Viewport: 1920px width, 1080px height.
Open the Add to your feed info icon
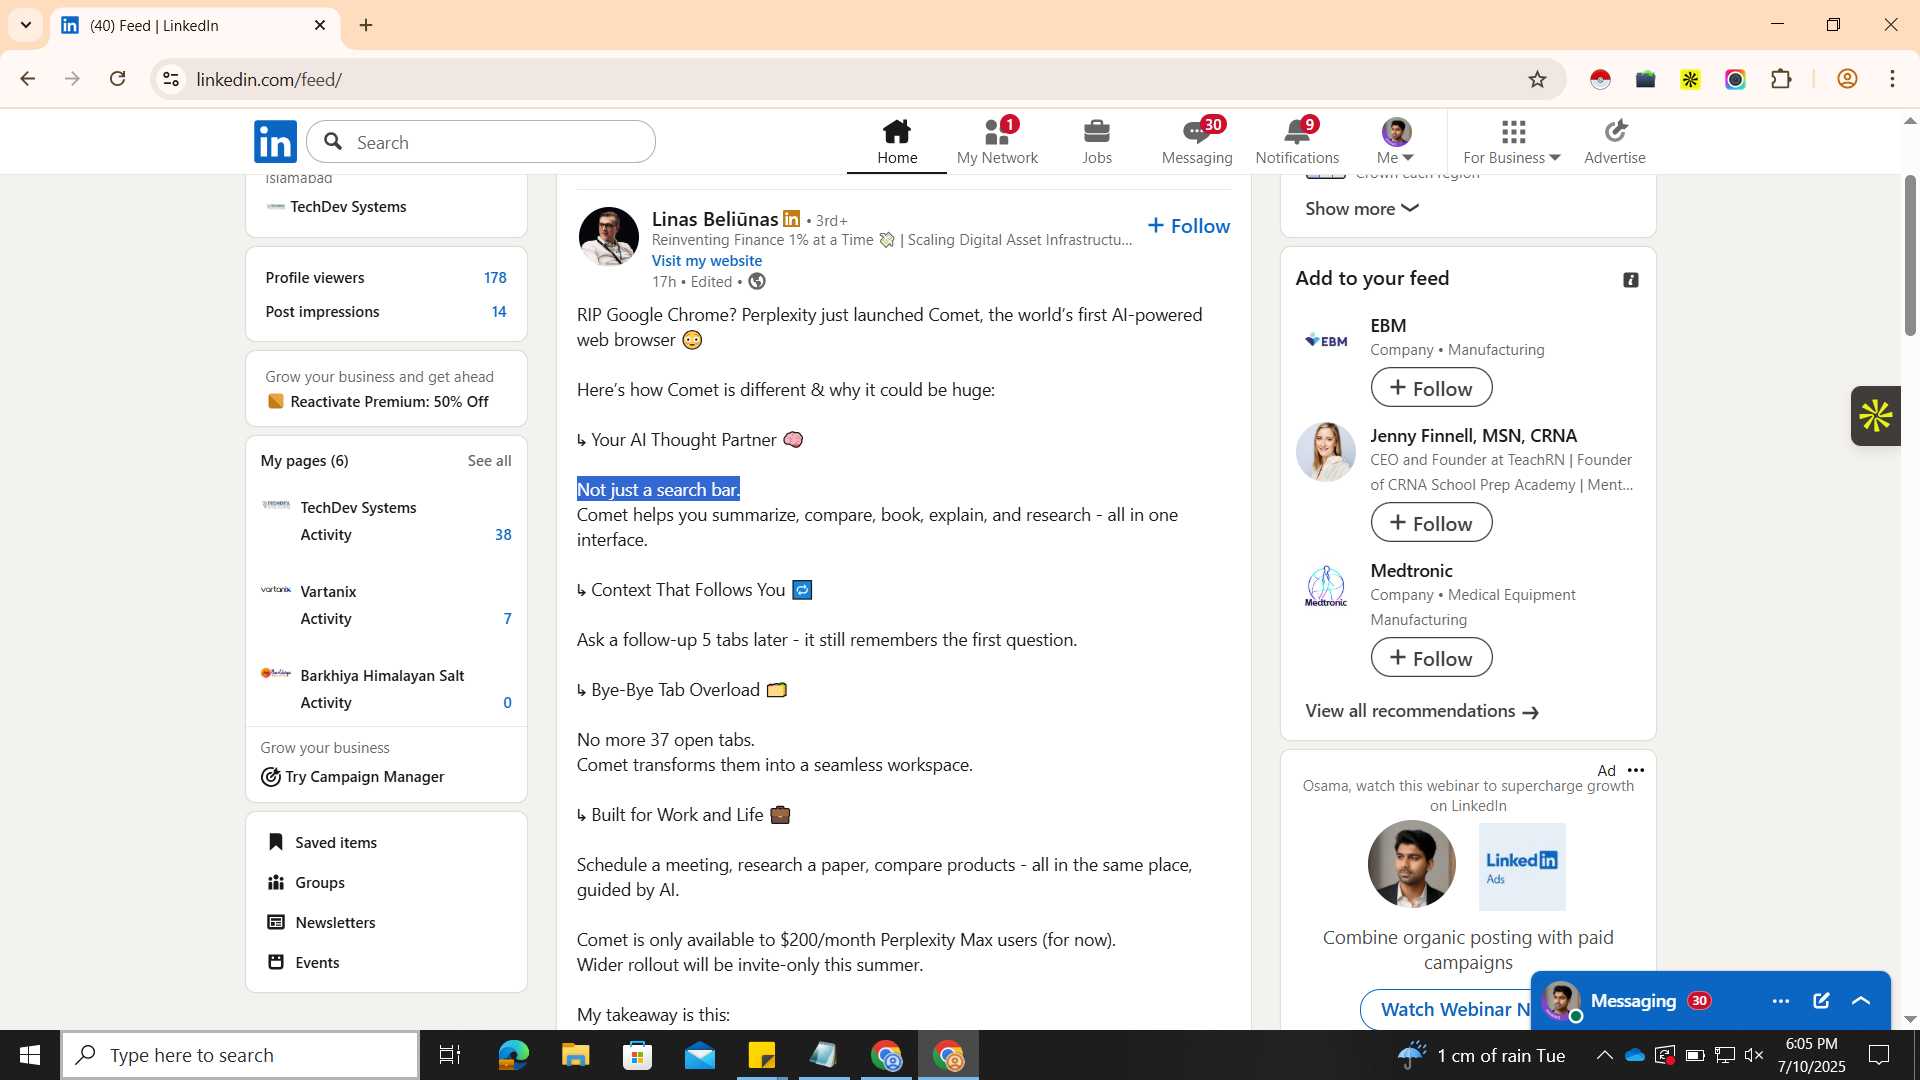click(1631, 280)
